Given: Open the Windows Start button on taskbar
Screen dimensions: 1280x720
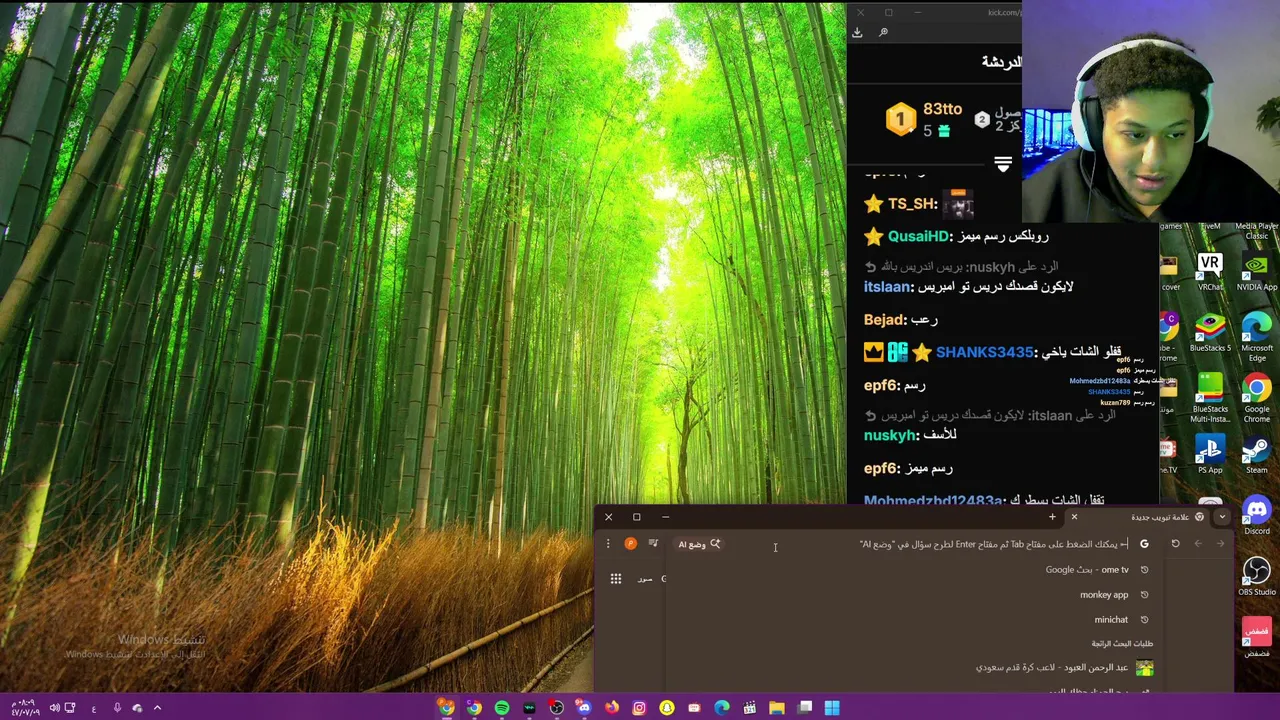Looking at the screenshot, I should [832, 708].
